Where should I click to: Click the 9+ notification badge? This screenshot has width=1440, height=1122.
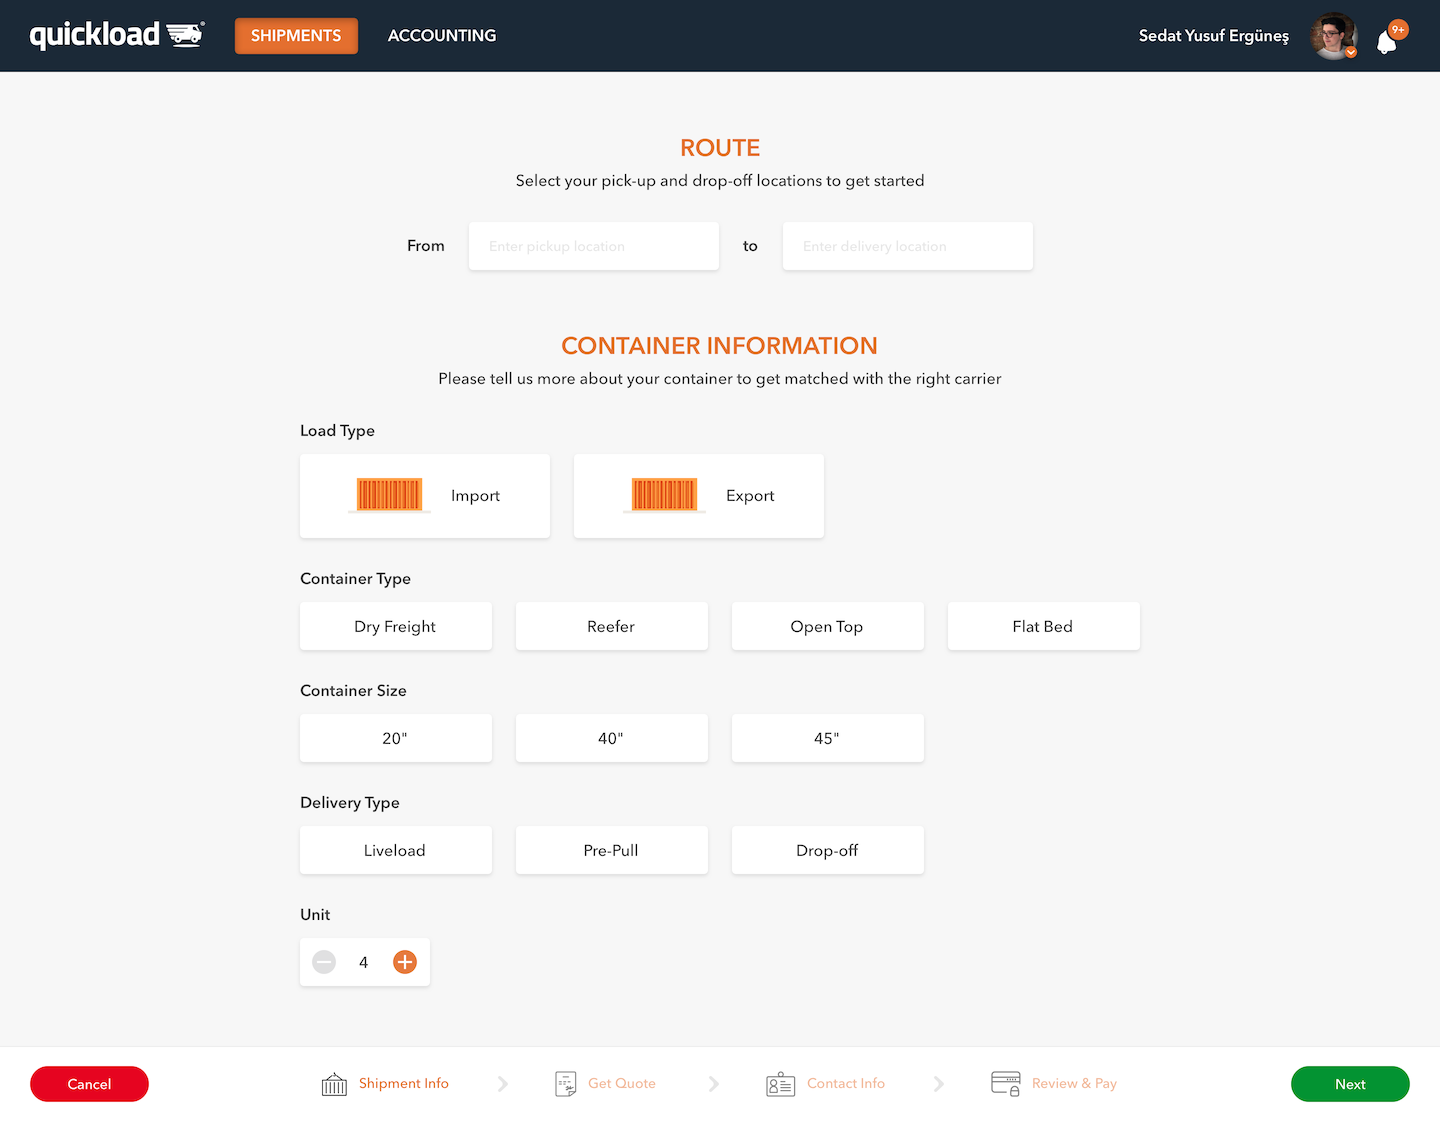coord(1398,30)
